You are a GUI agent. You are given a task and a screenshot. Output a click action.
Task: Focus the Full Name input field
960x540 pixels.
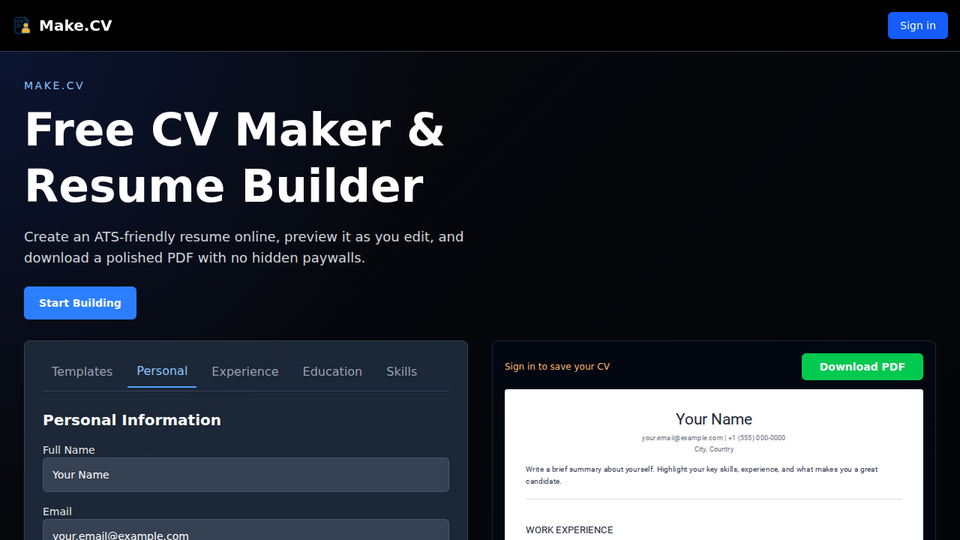point(246,474)
